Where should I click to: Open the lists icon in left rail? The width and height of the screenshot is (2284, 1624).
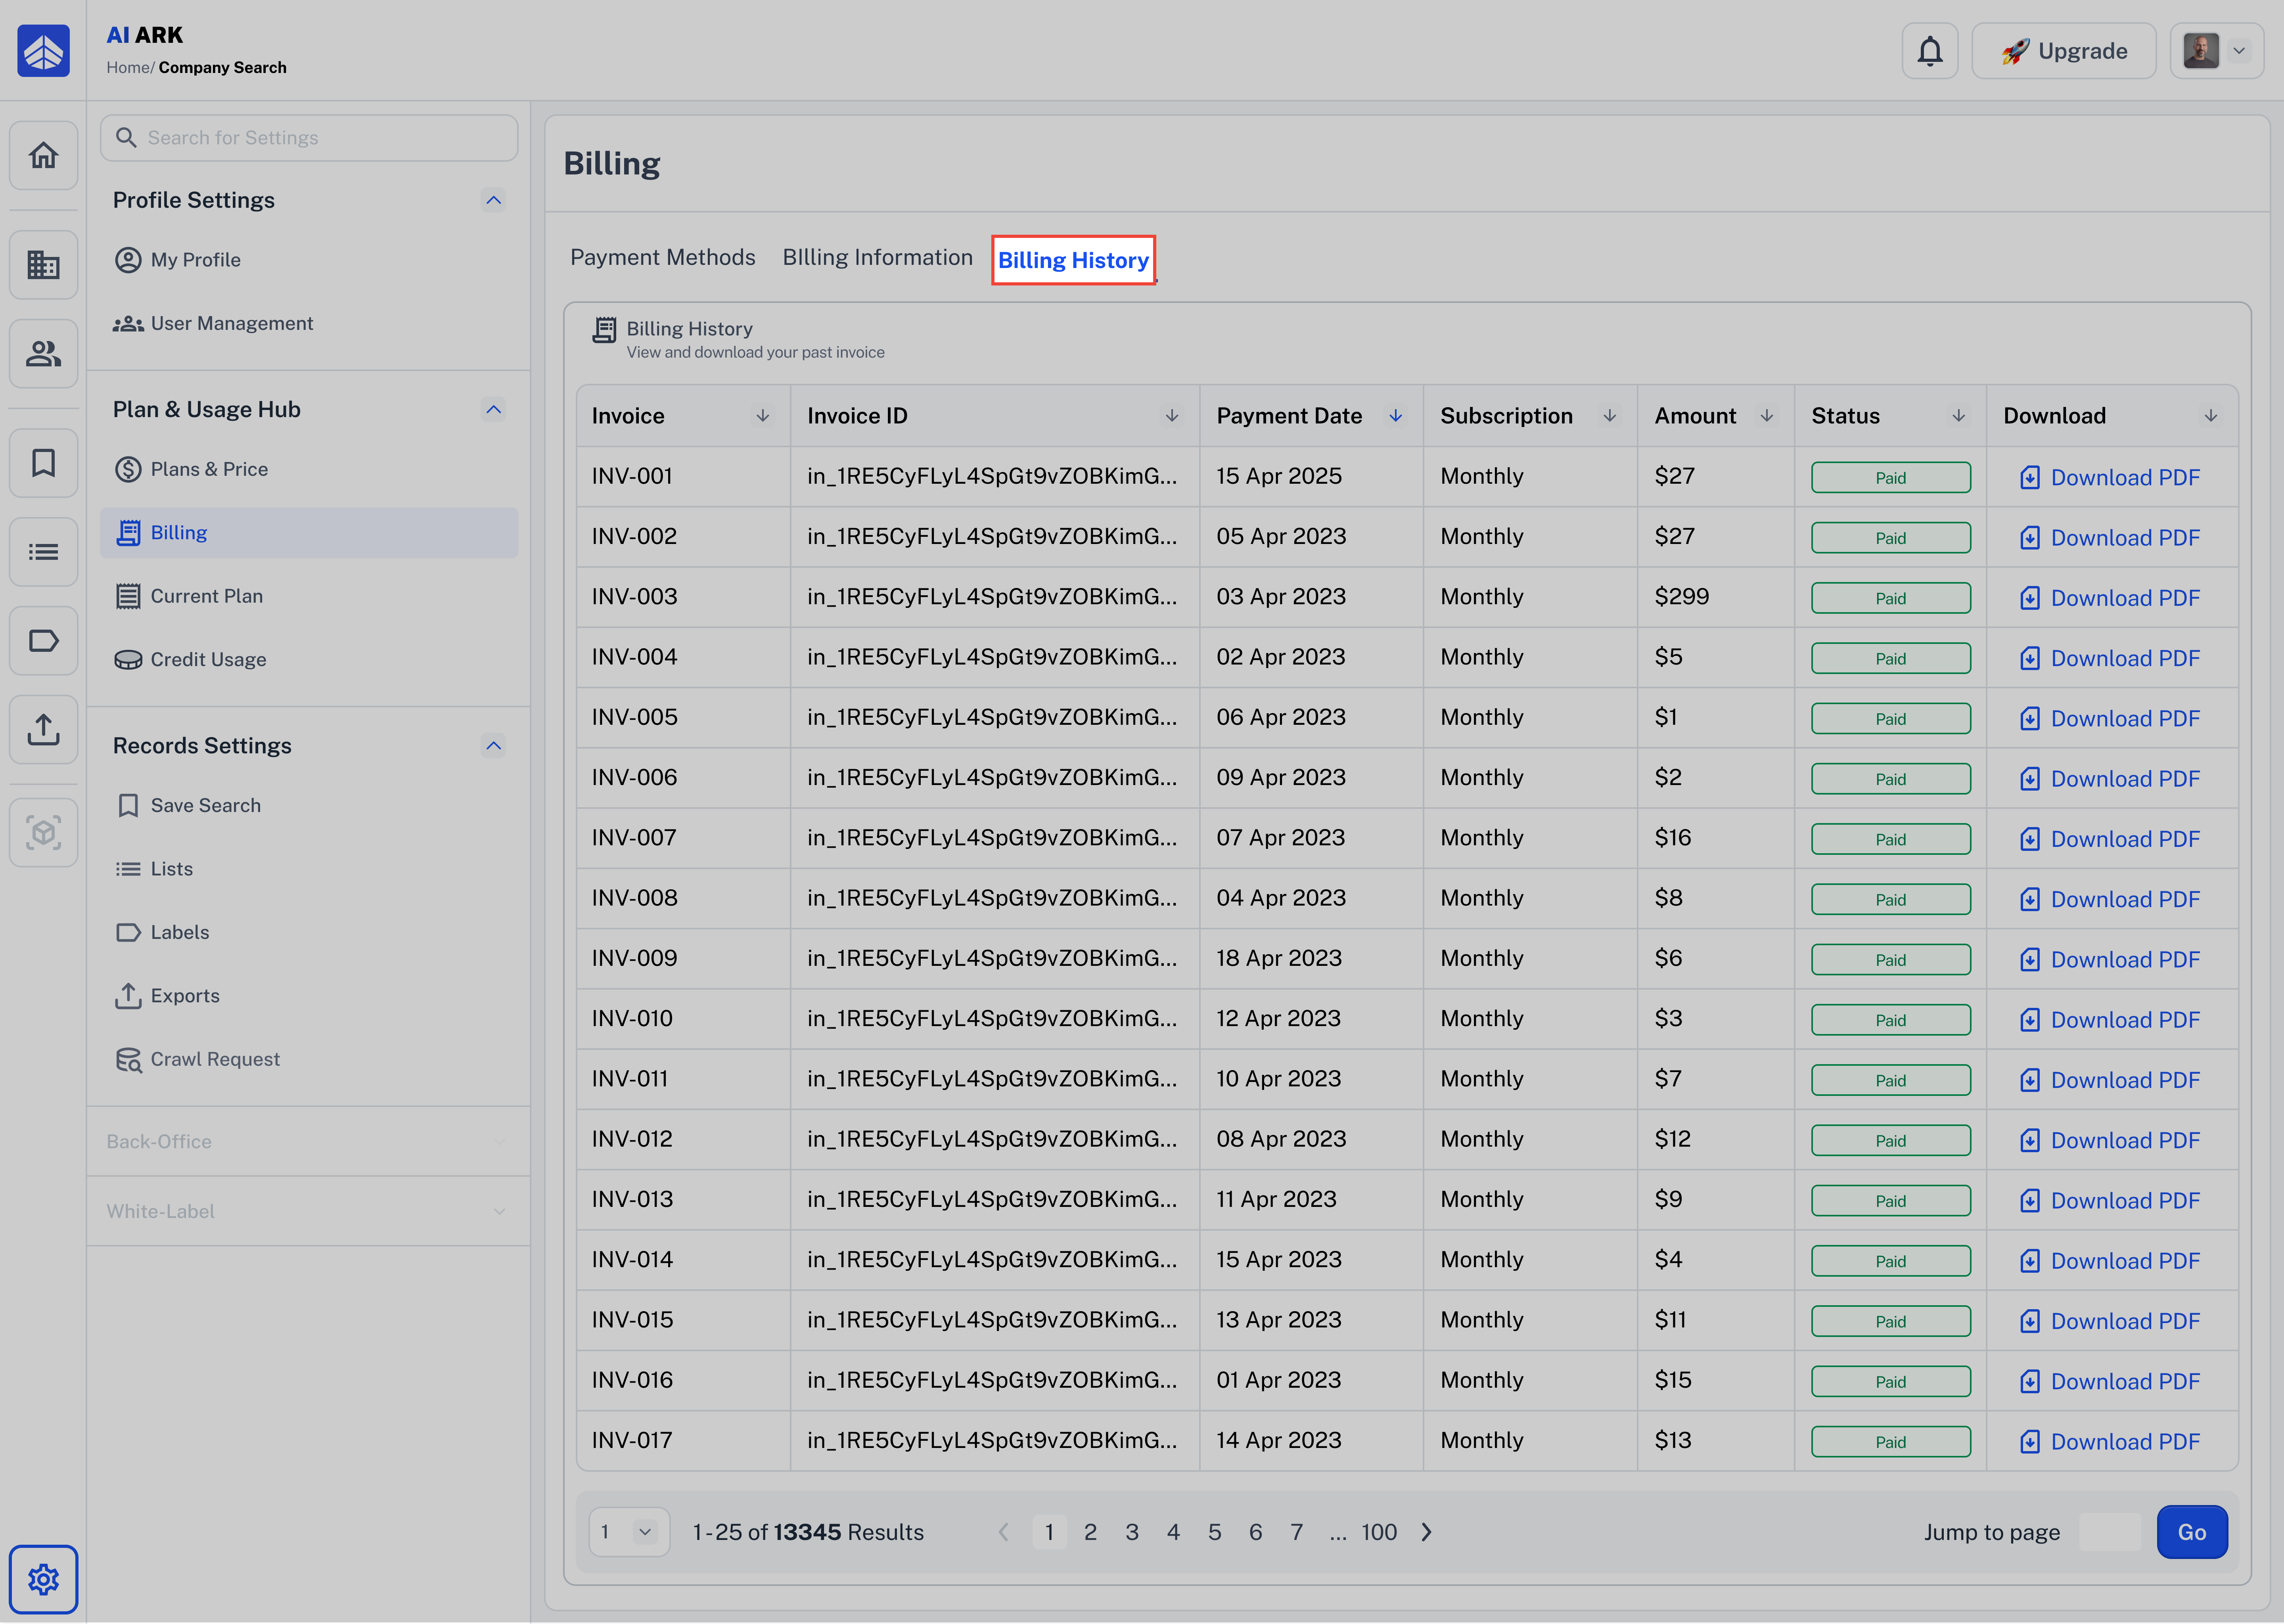click(x=43, y=551)
